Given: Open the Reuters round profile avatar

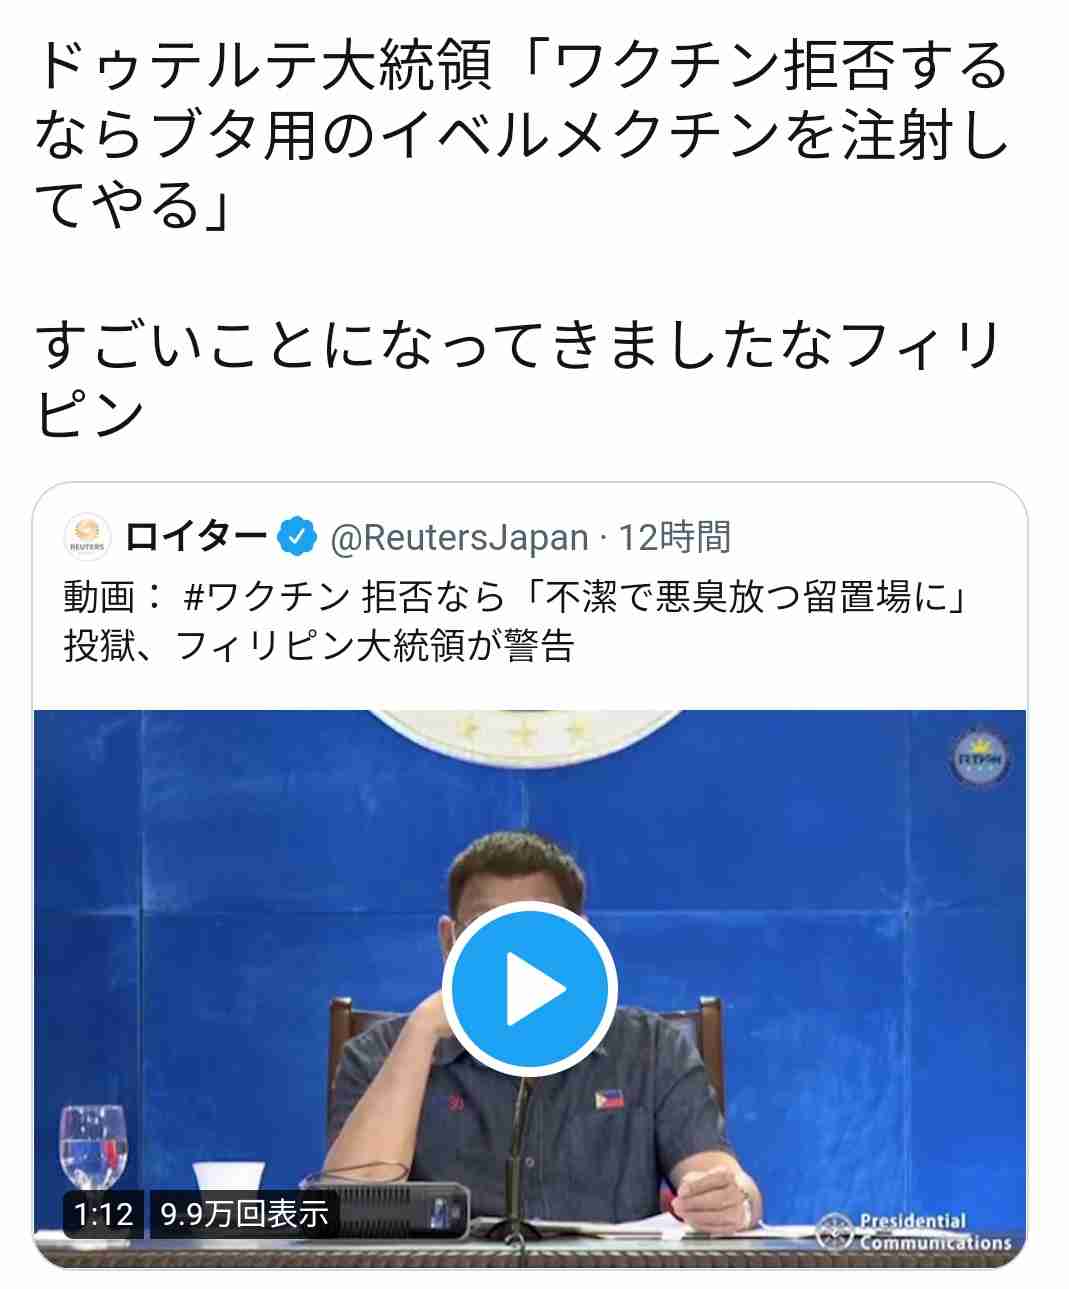Looking at the screenshot, I should 87,538.
